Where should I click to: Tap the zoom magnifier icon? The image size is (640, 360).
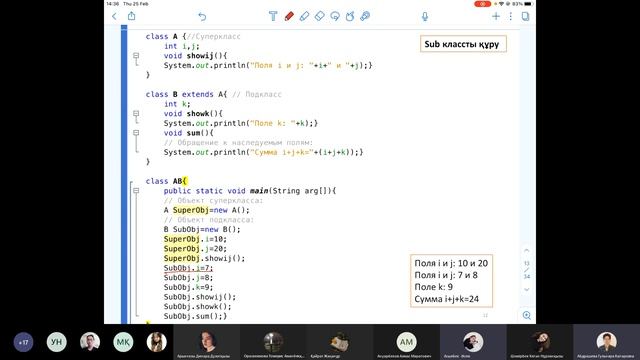pyautogui.click(x=527, y=315)
